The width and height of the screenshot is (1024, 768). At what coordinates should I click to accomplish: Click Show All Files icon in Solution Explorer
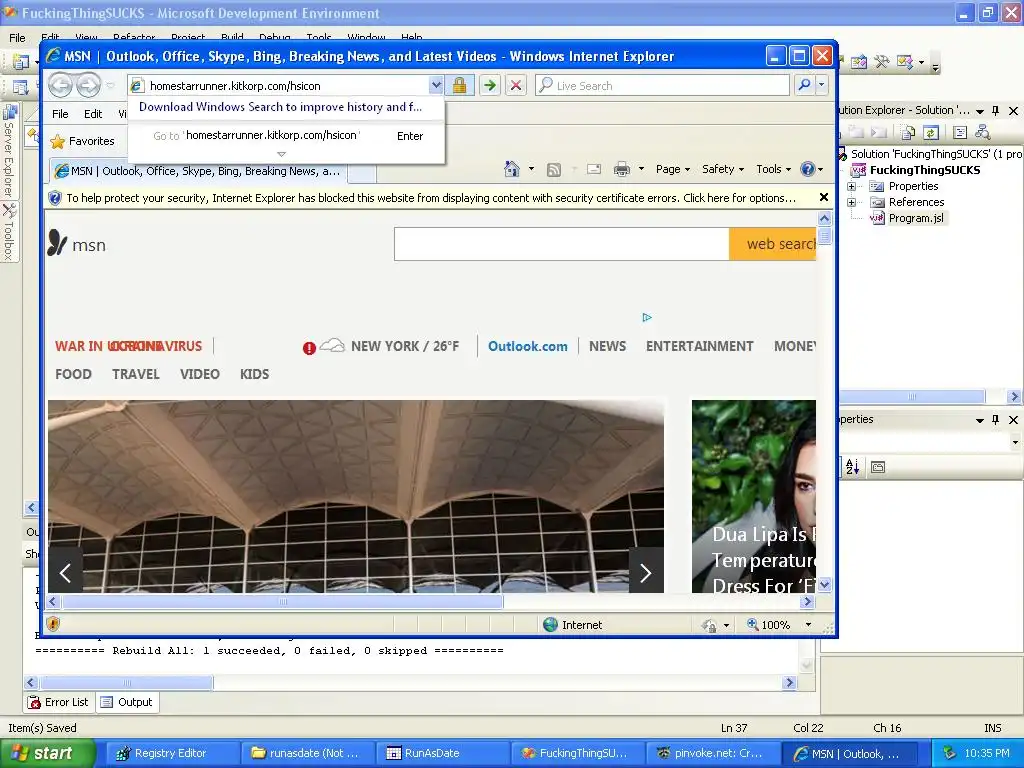click(x=907, y=133)
